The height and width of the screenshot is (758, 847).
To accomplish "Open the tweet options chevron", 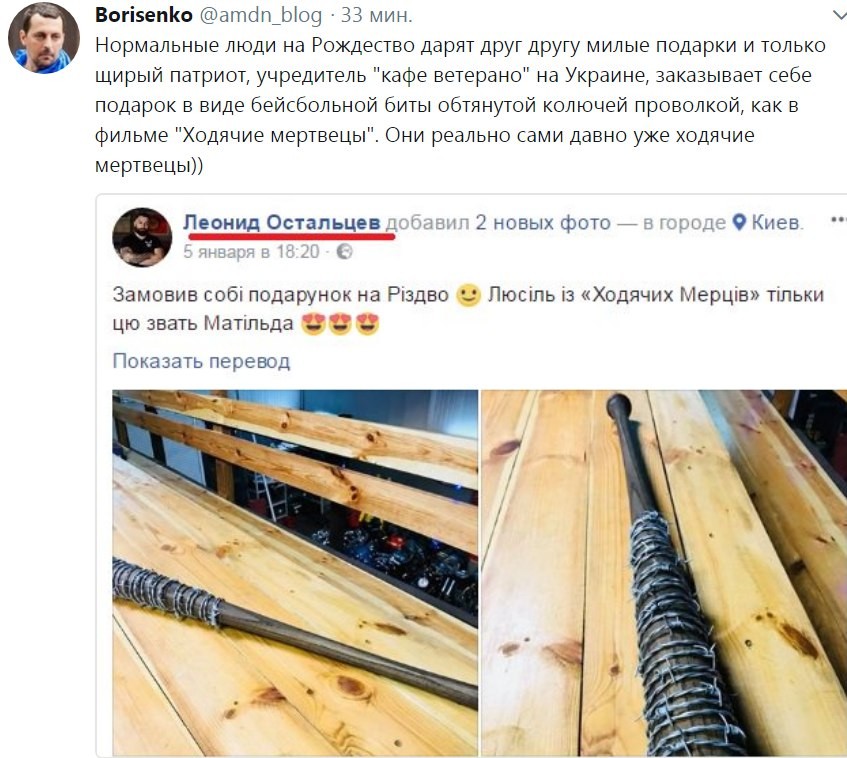I will pyautogui.click(x=839, y=16).
